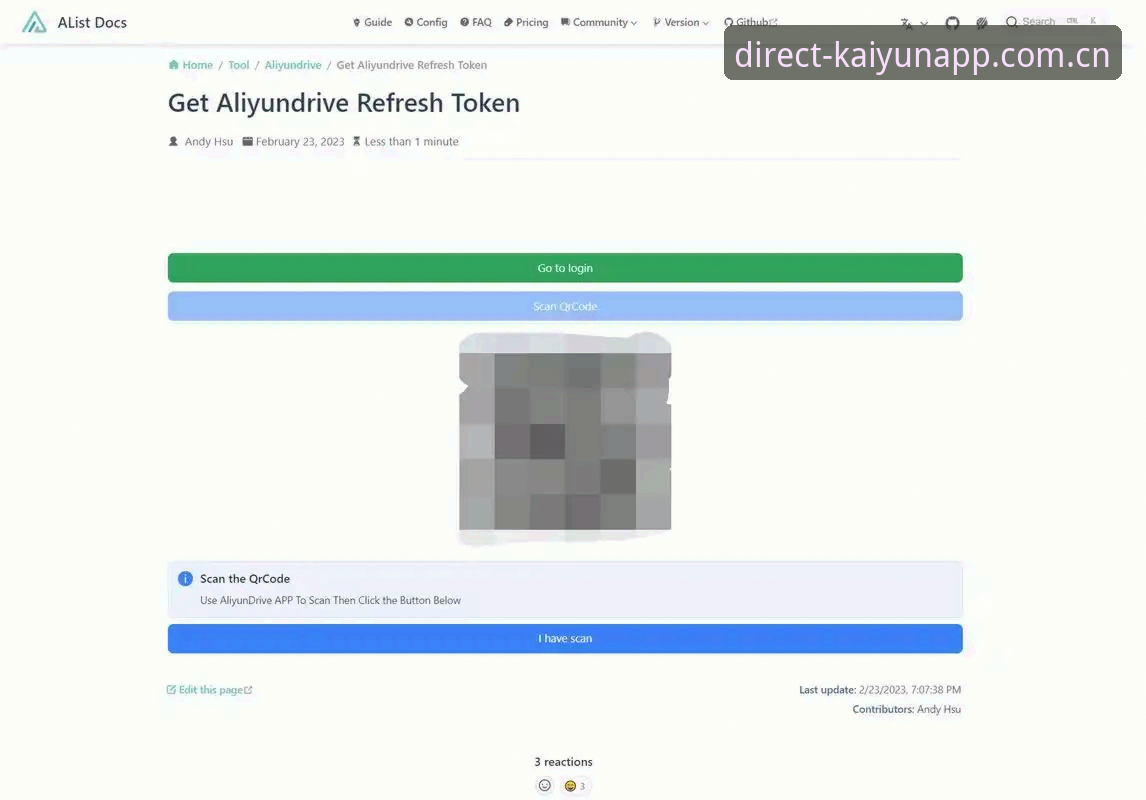
Task: Go to the FAQ page
Action: pos(476,22)
